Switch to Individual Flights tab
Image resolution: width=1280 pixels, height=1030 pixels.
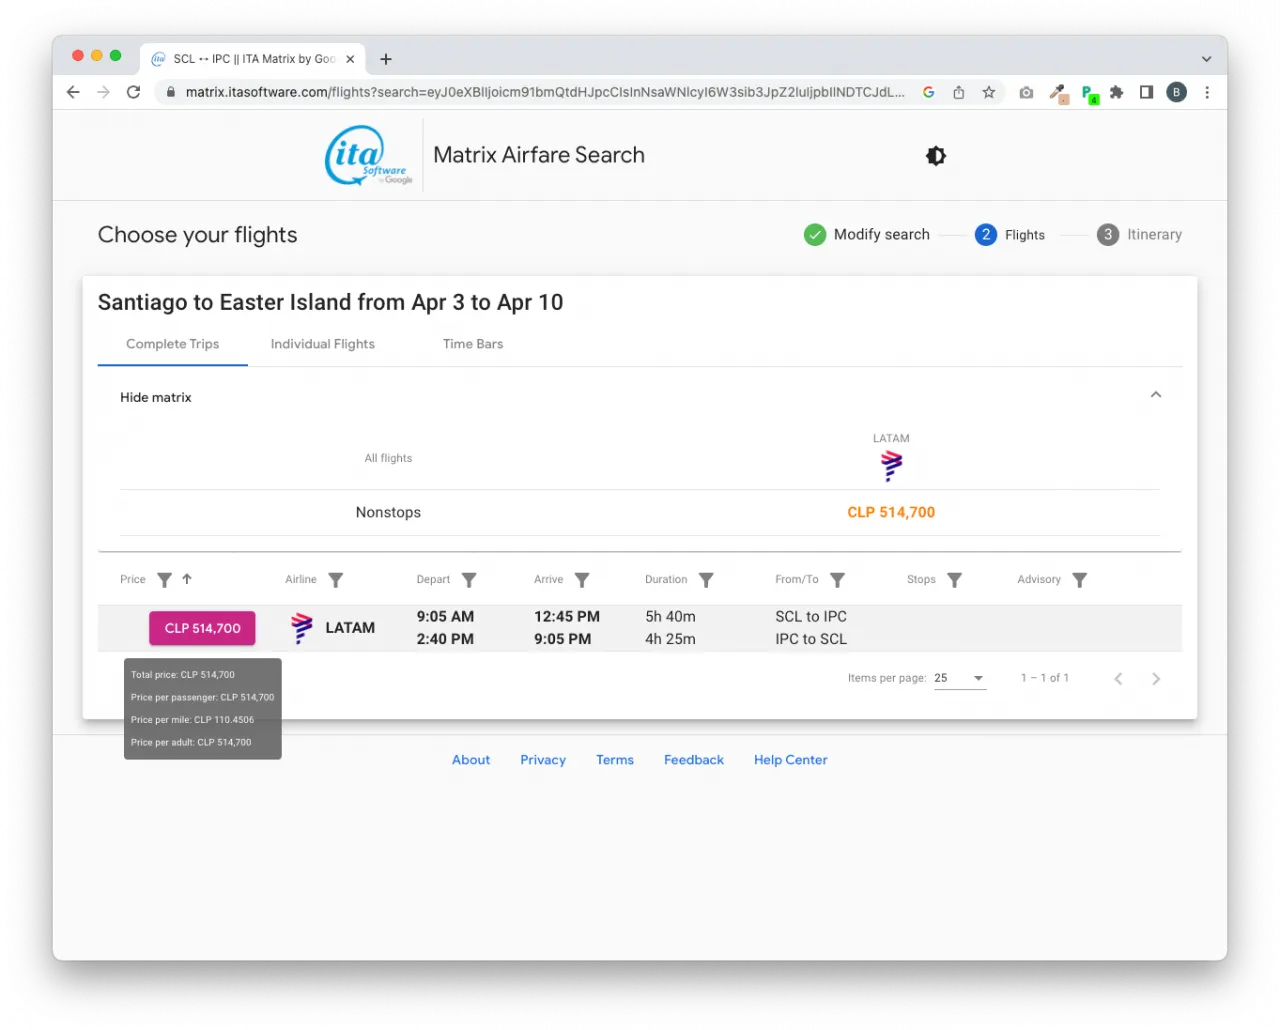[x=322, y=344]
